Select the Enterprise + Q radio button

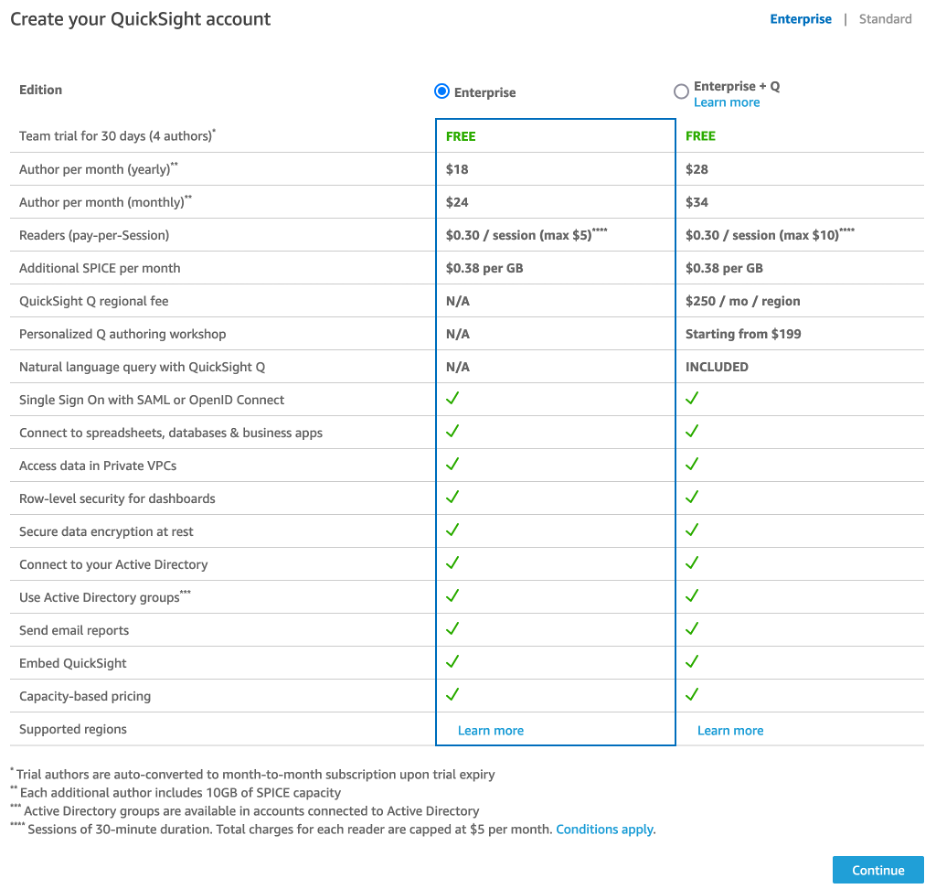point(681,91)
